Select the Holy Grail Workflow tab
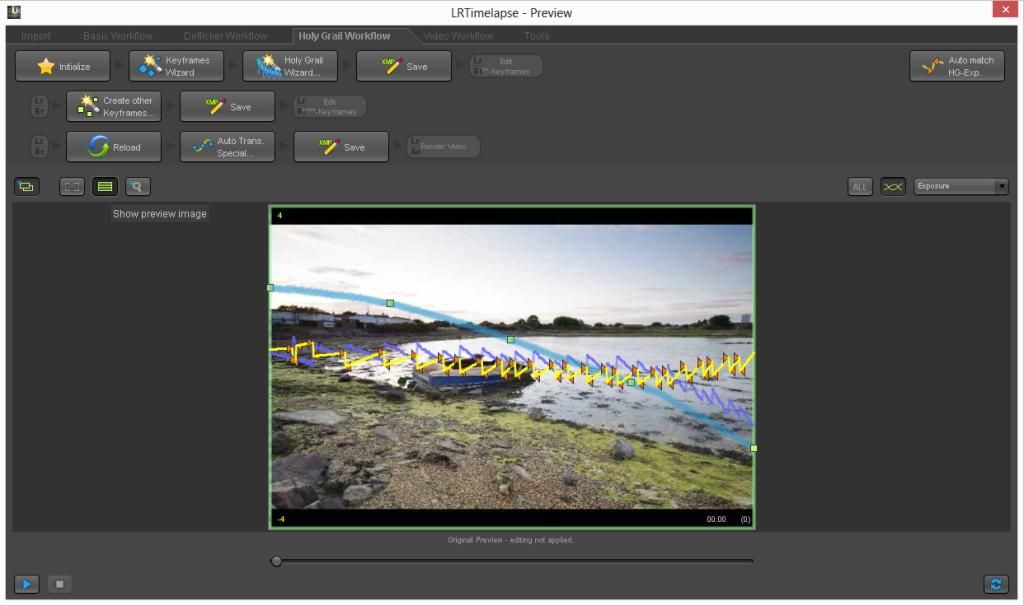Image resolution: width=1024 pixels, height=606 pixels. tap(344, 36)
